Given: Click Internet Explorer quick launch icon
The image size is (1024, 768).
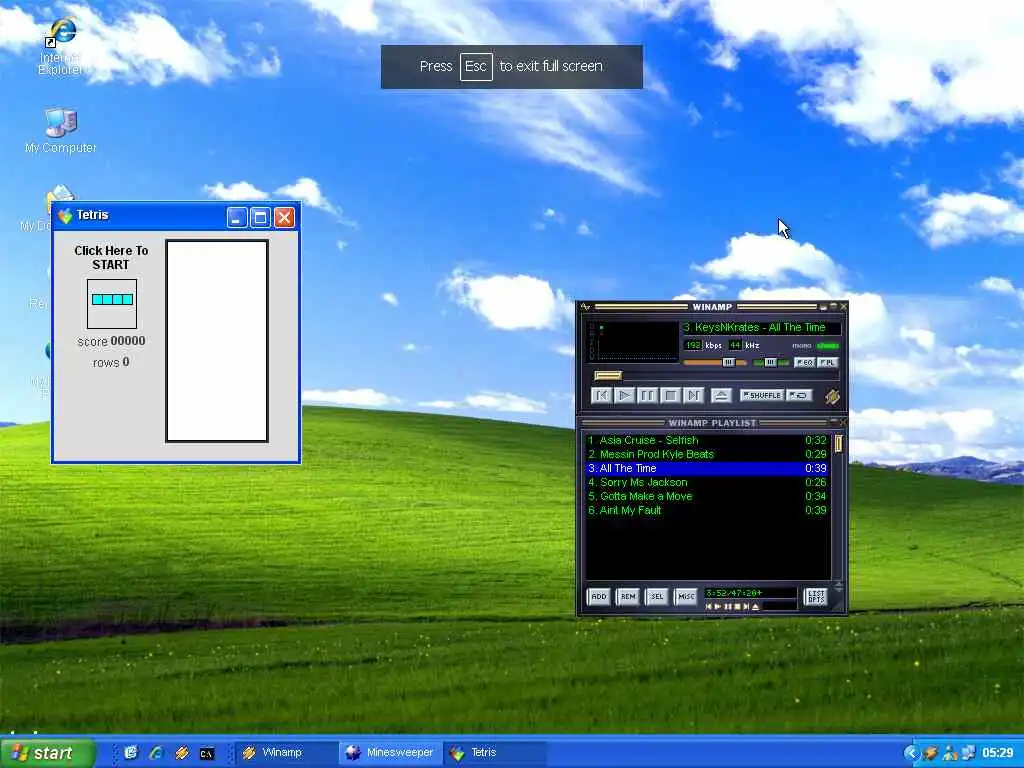Looking at the screenshot, I should [x=156, y=753].
